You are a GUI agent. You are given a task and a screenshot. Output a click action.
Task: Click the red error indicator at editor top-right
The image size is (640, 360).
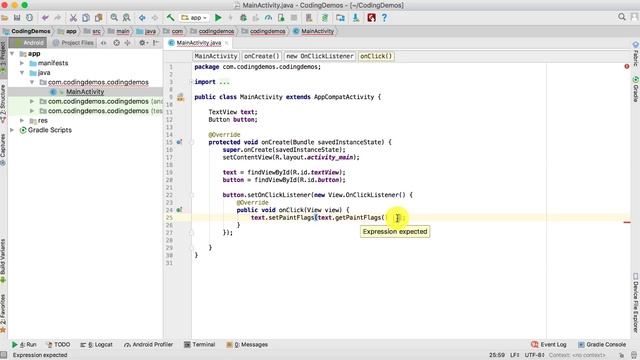click(x=627, y=66)
